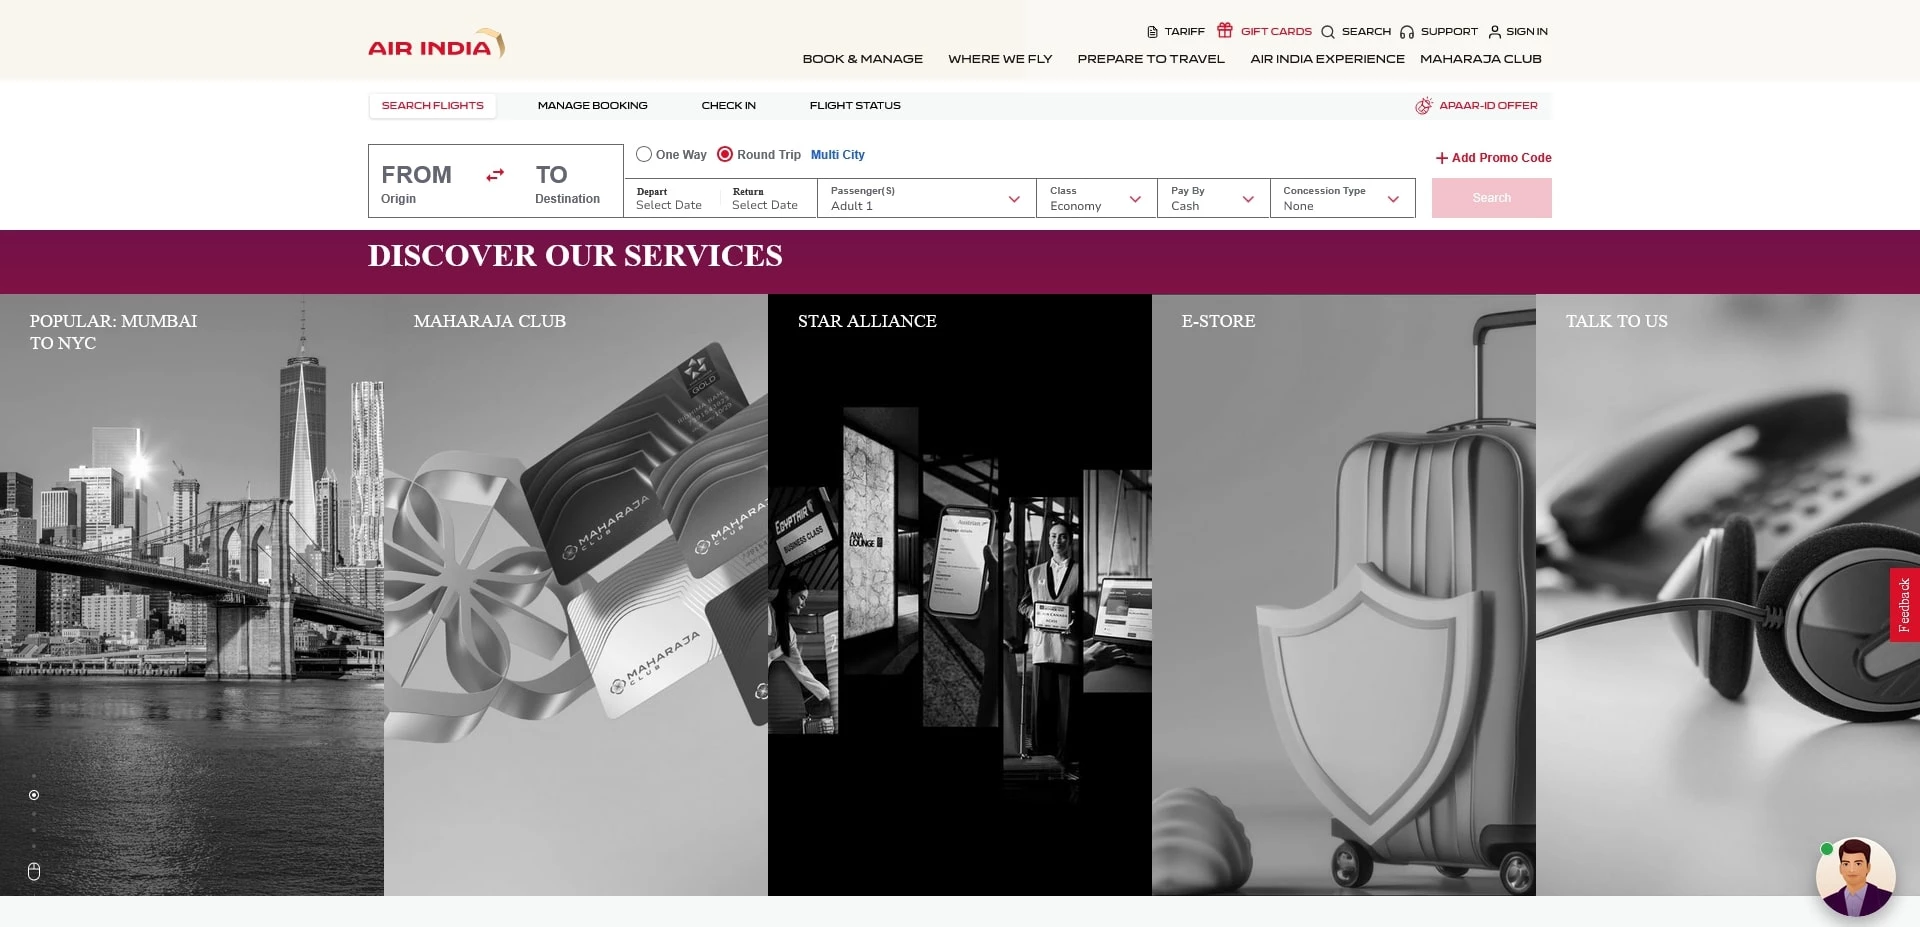Select the active carousel slide indicator dot

(34, 795)
